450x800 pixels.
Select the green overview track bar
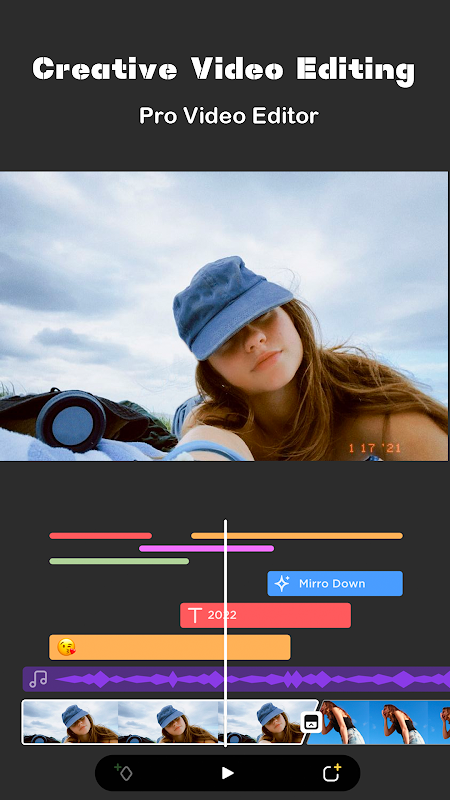[119, 561]
